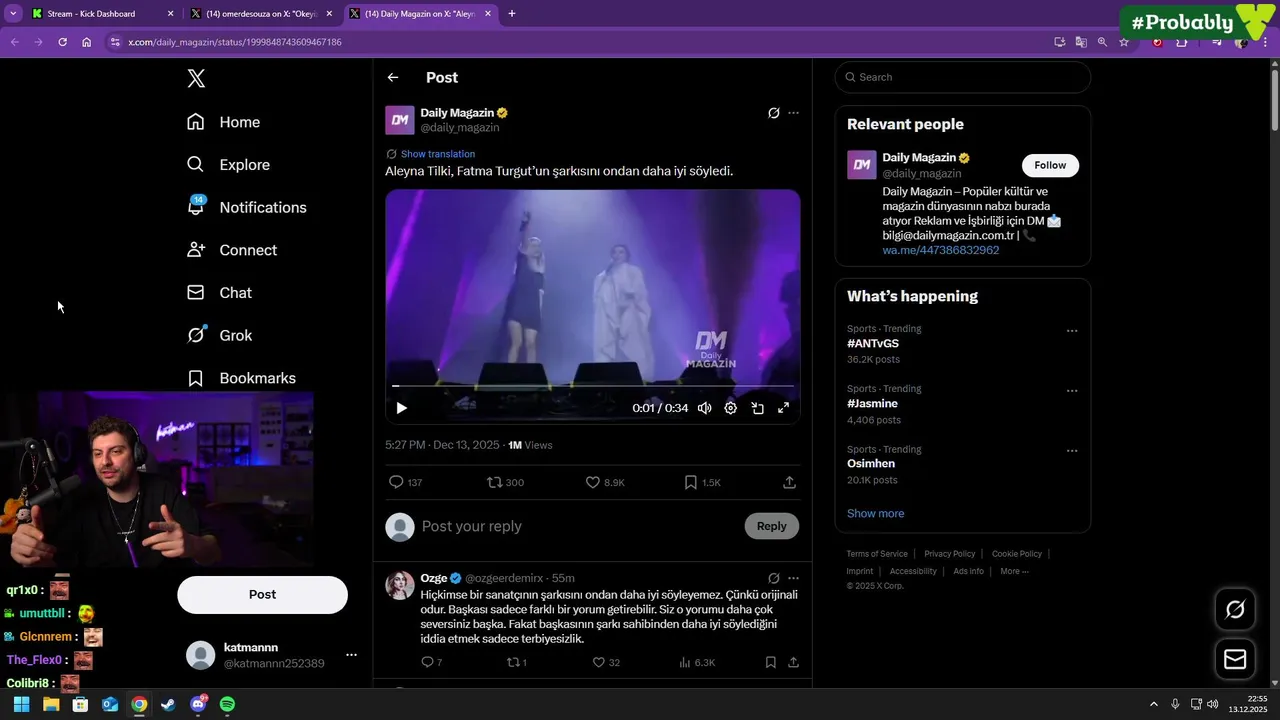Expand the More footer menu

(1014, 571)
